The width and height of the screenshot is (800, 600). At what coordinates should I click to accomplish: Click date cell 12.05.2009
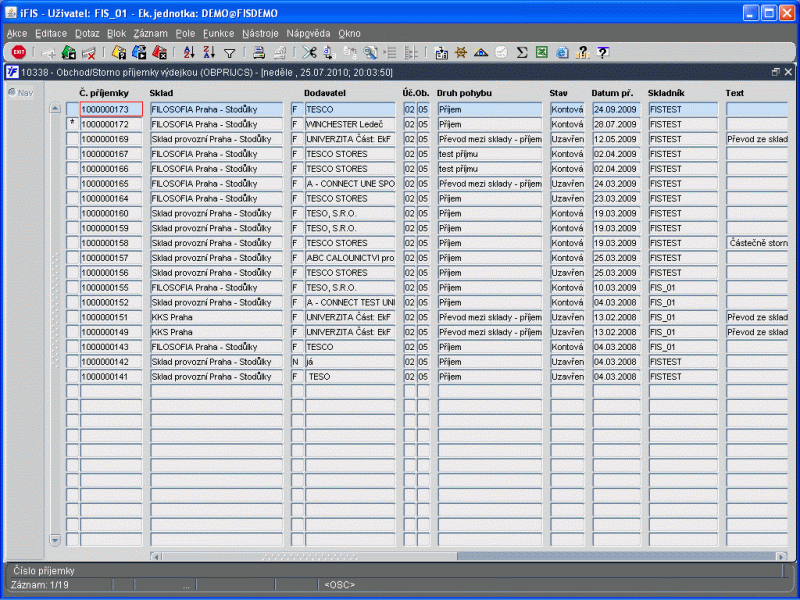tap(616, 139)
